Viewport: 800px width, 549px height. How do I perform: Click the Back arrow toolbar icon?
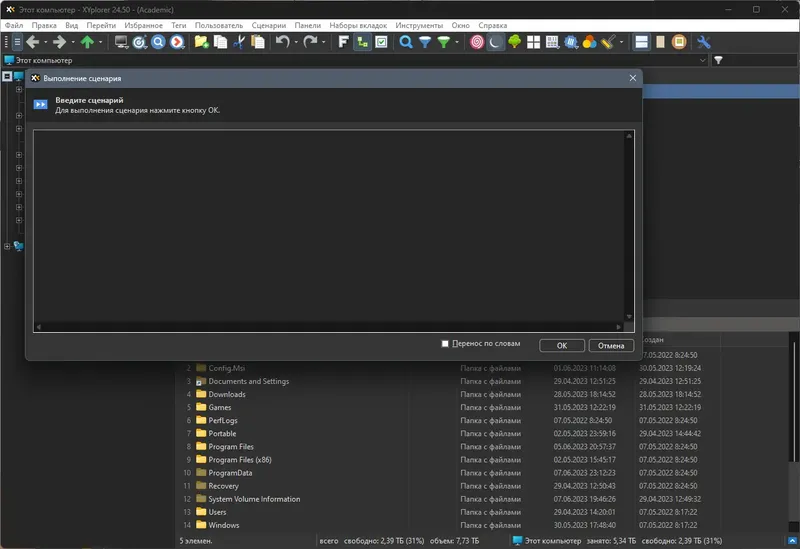[33, 42]
